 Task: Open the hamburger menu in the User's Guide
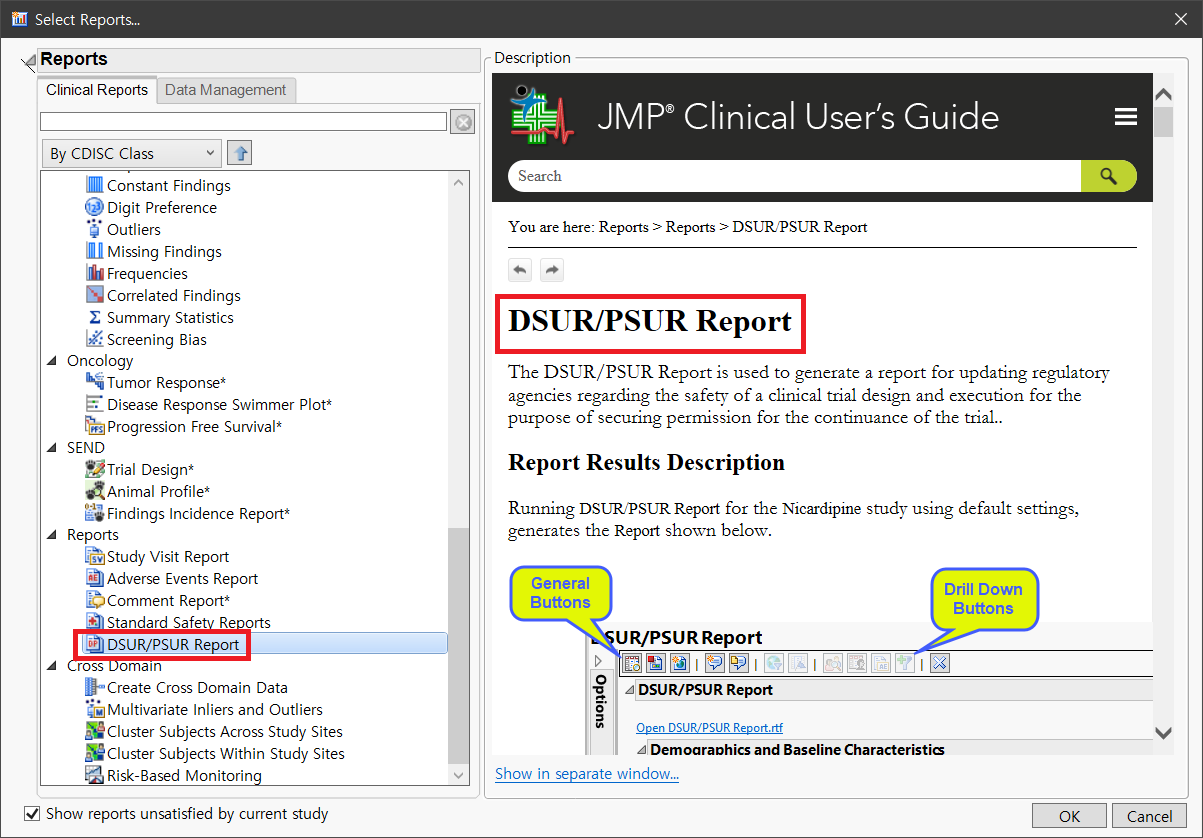click(x=1126, y=116)
